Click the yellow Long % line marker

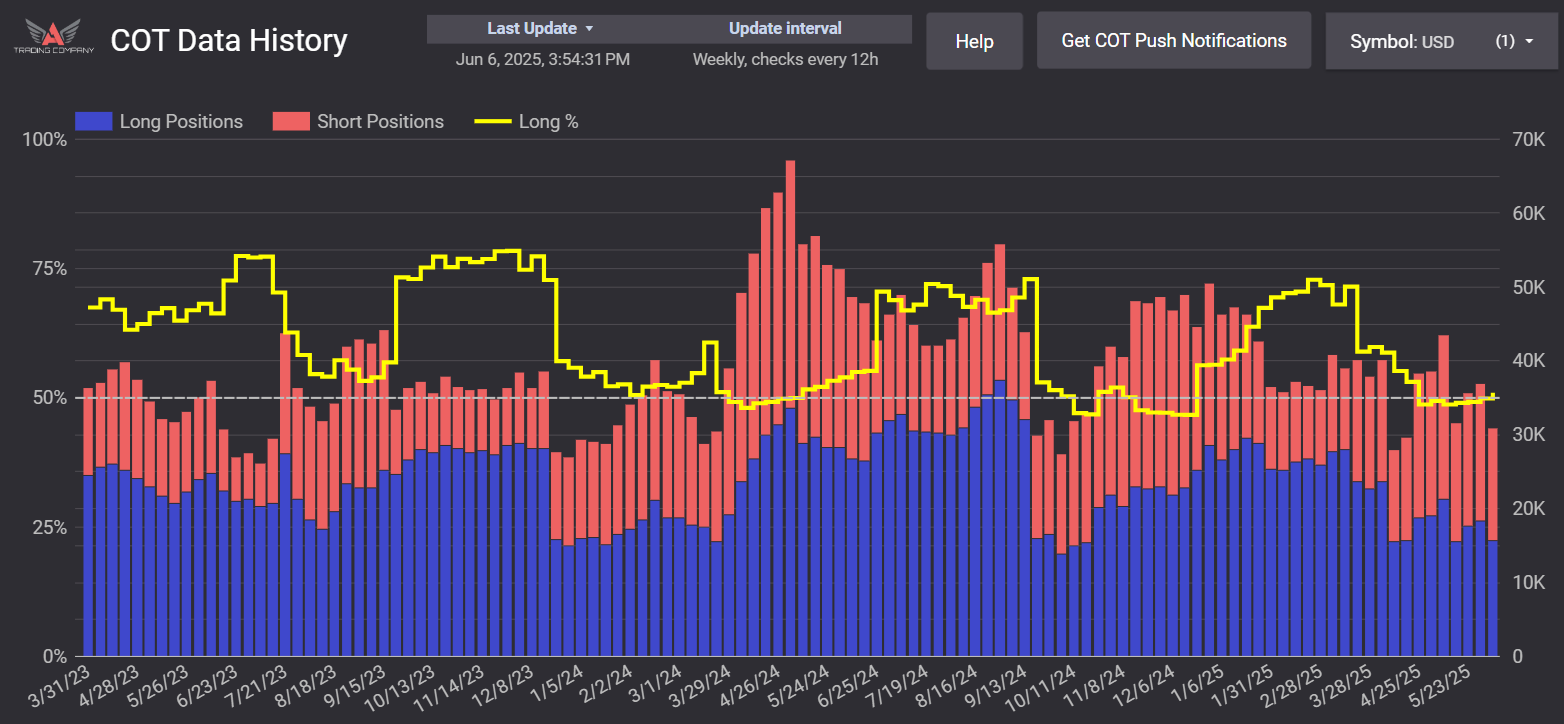pyautogui.click(x=491, y=122)
